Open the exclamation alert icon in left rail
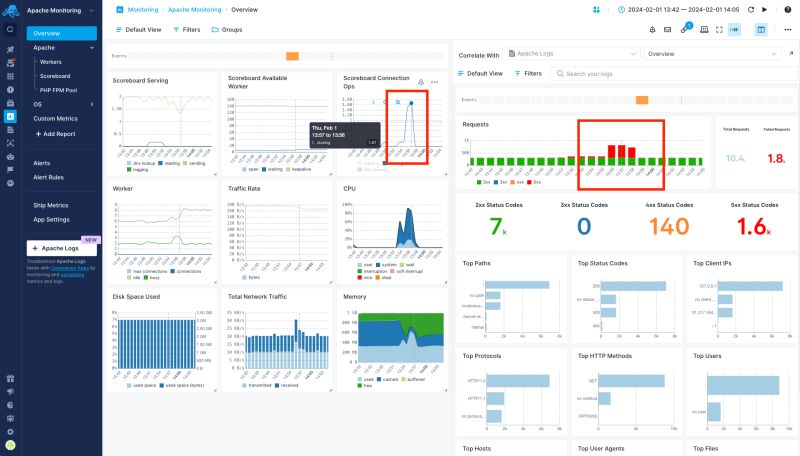The height and width of the screenshot is (456, 800). [x=10, y=89]
